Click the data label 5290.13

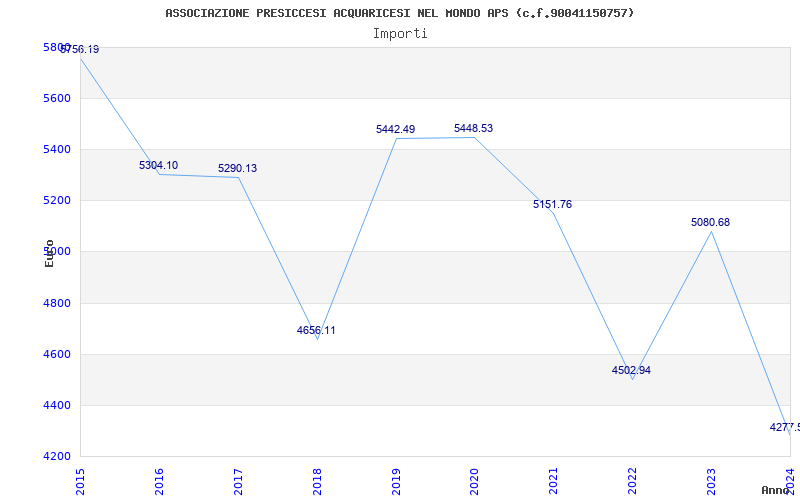coord(237,168)
